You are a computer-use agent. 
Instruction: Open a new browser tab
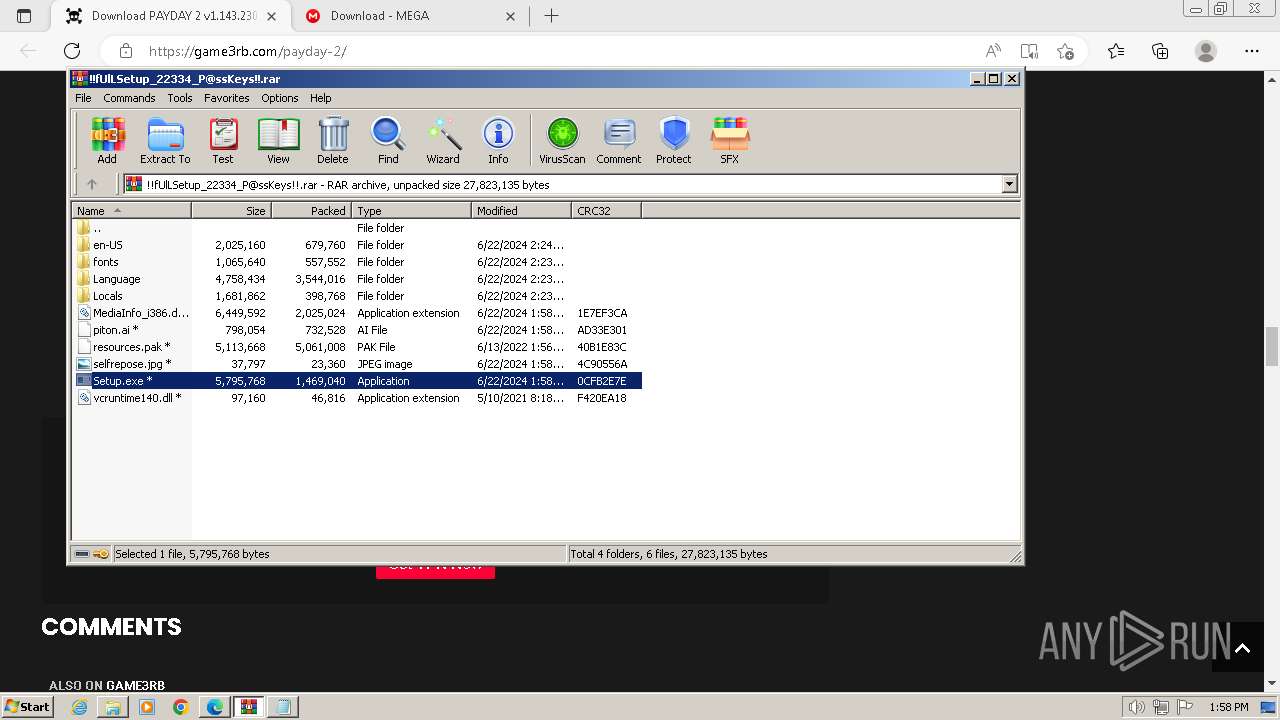[551, 16]
